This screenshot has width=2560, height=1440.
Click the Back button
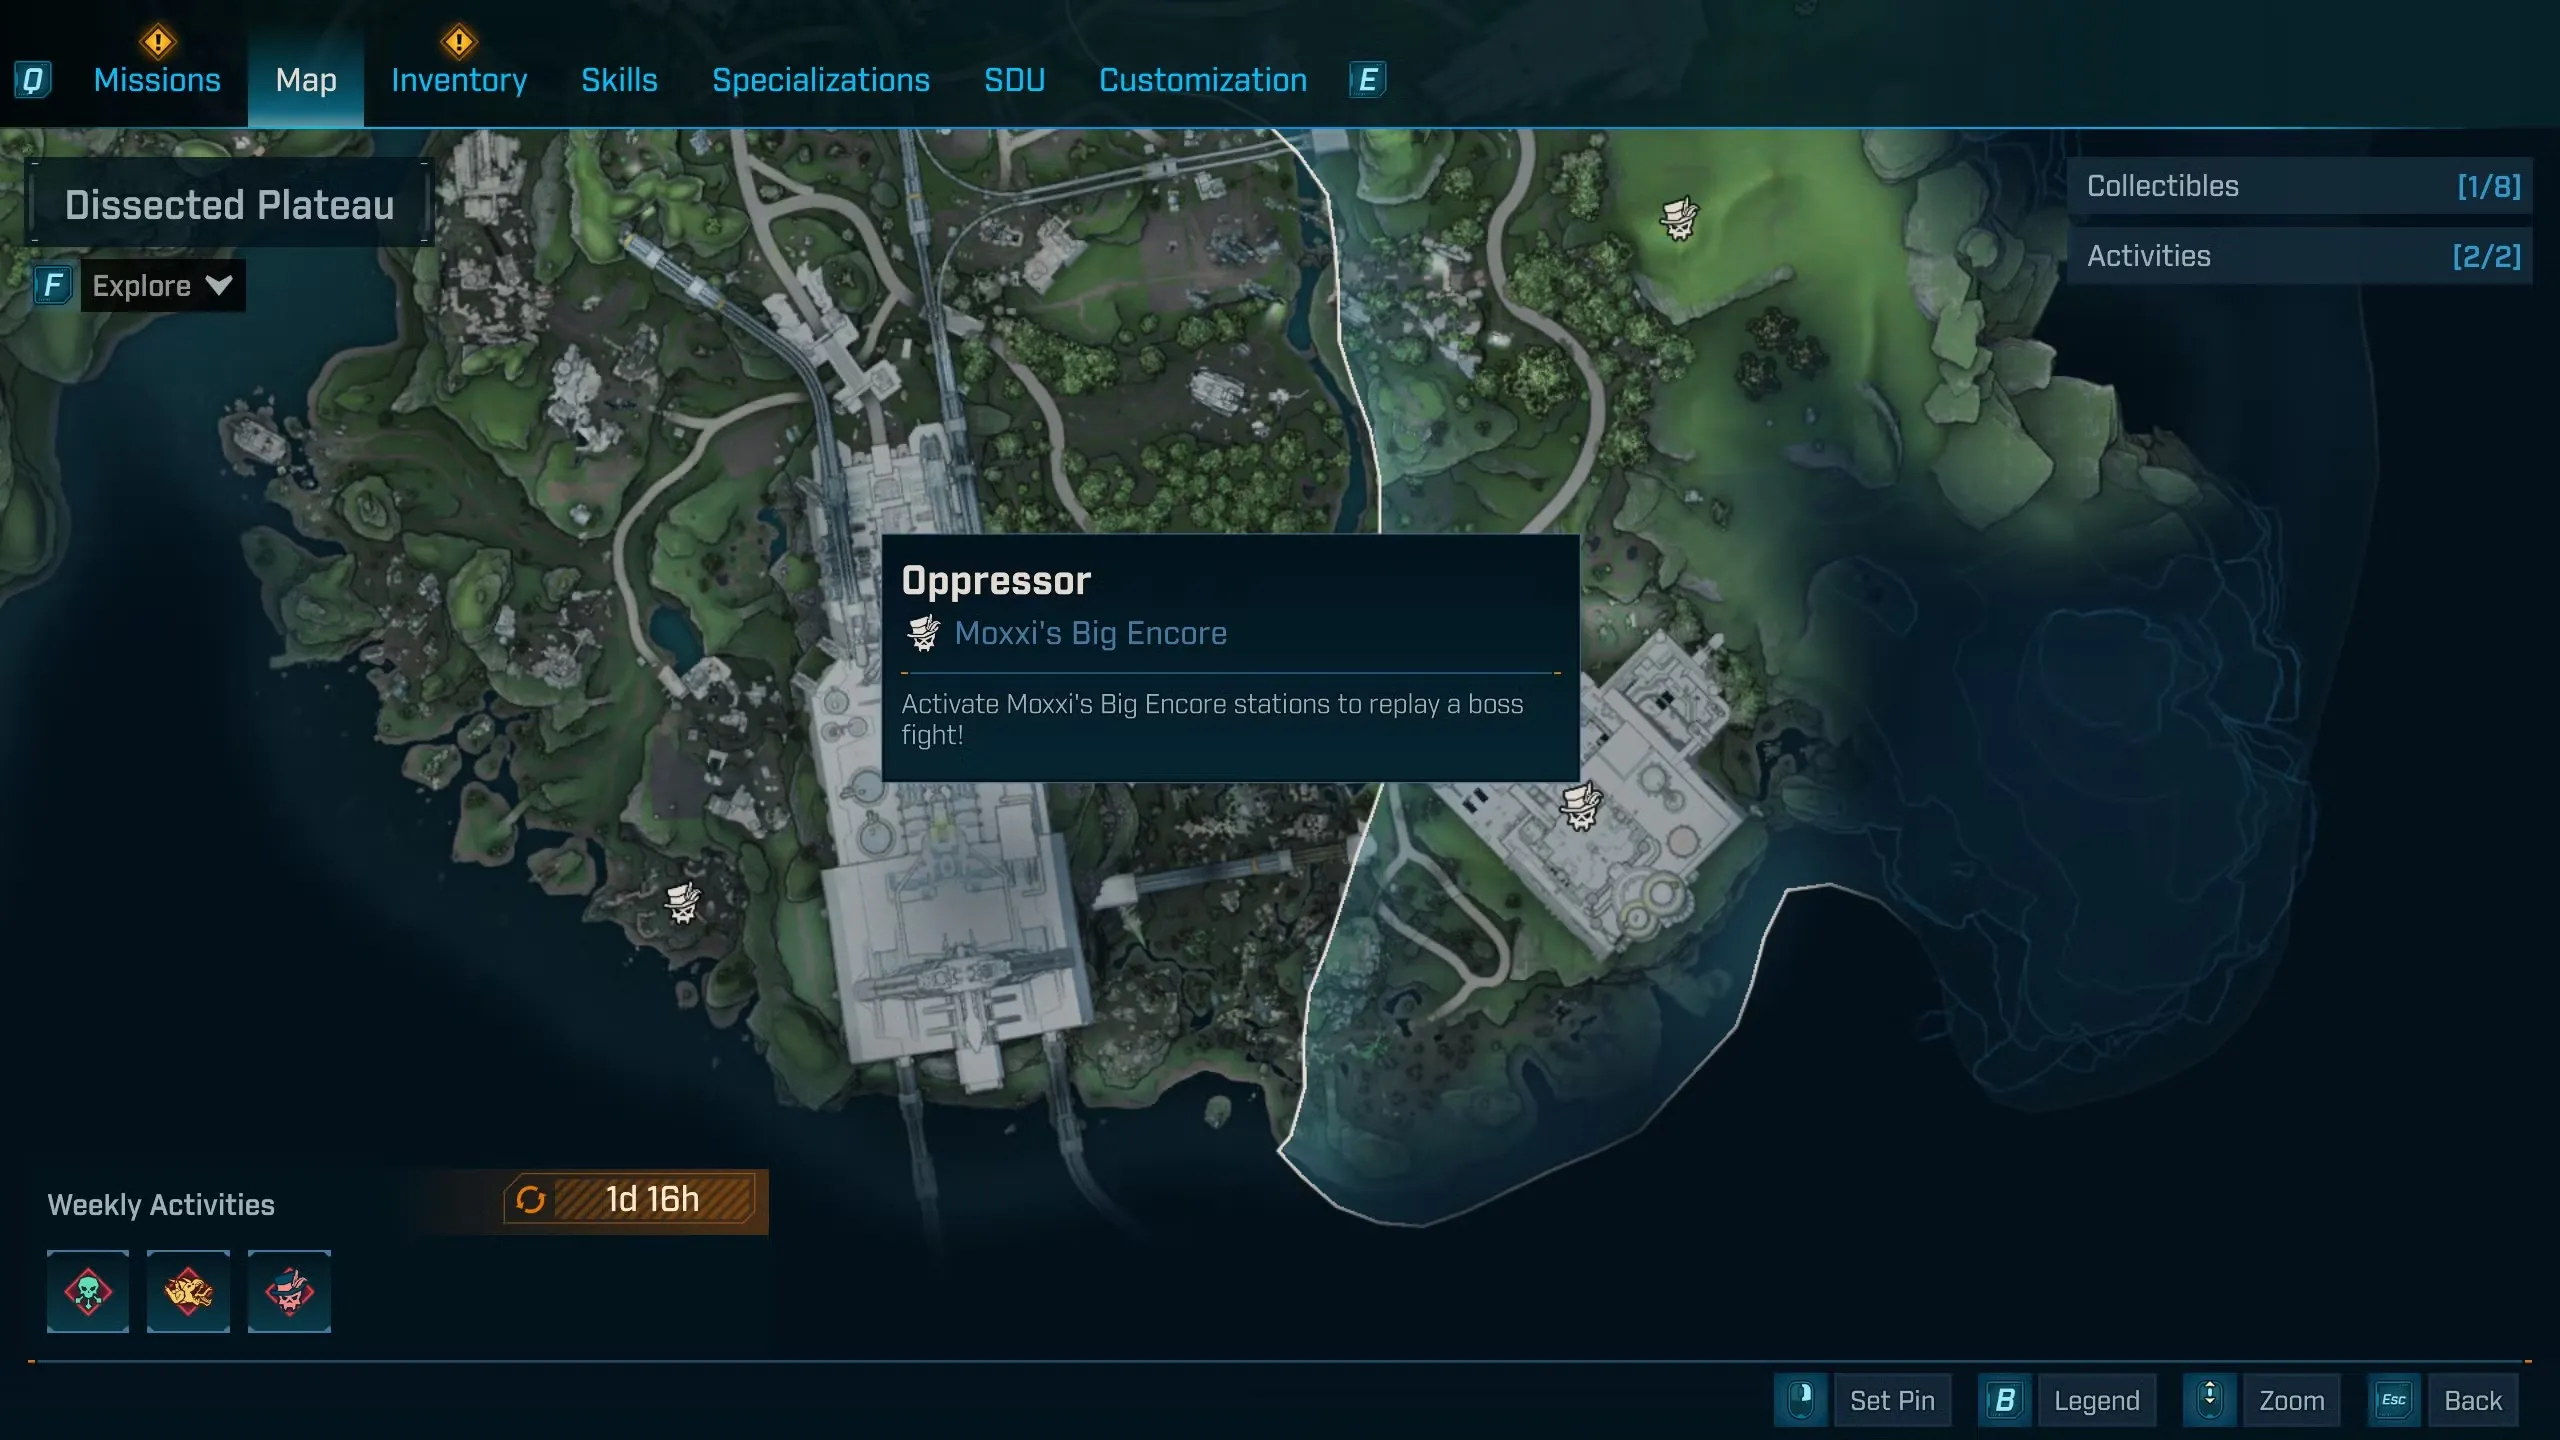[2473, 1401]
